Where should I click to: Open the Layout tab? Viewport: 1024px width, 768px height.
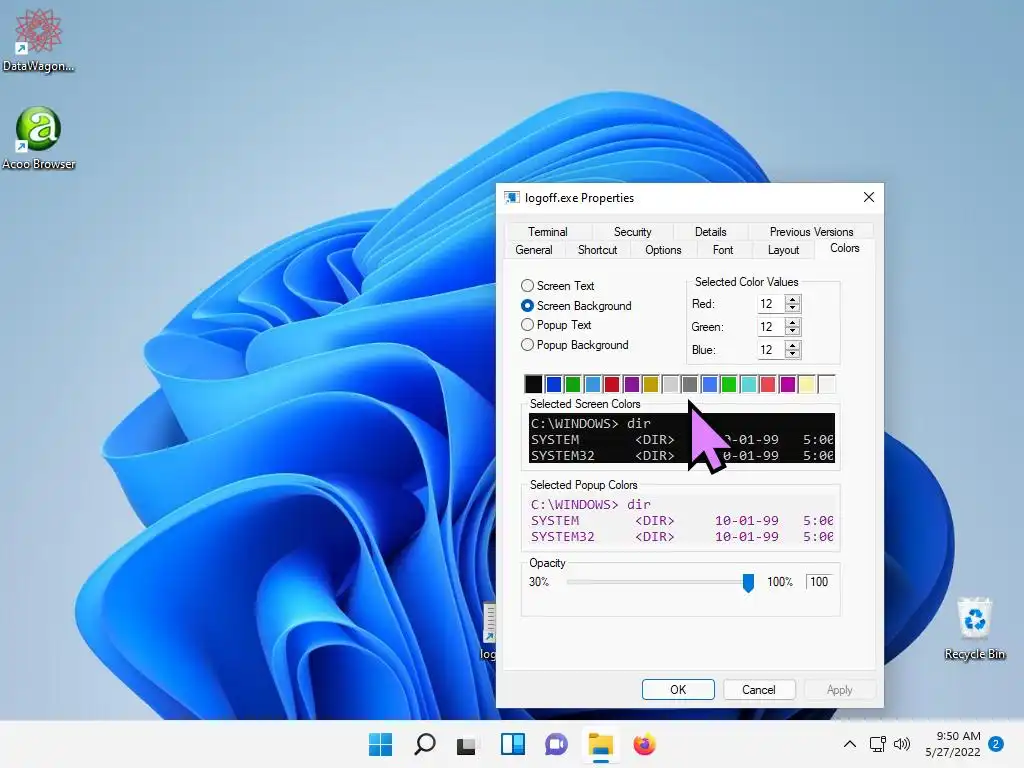coord(783,250)
